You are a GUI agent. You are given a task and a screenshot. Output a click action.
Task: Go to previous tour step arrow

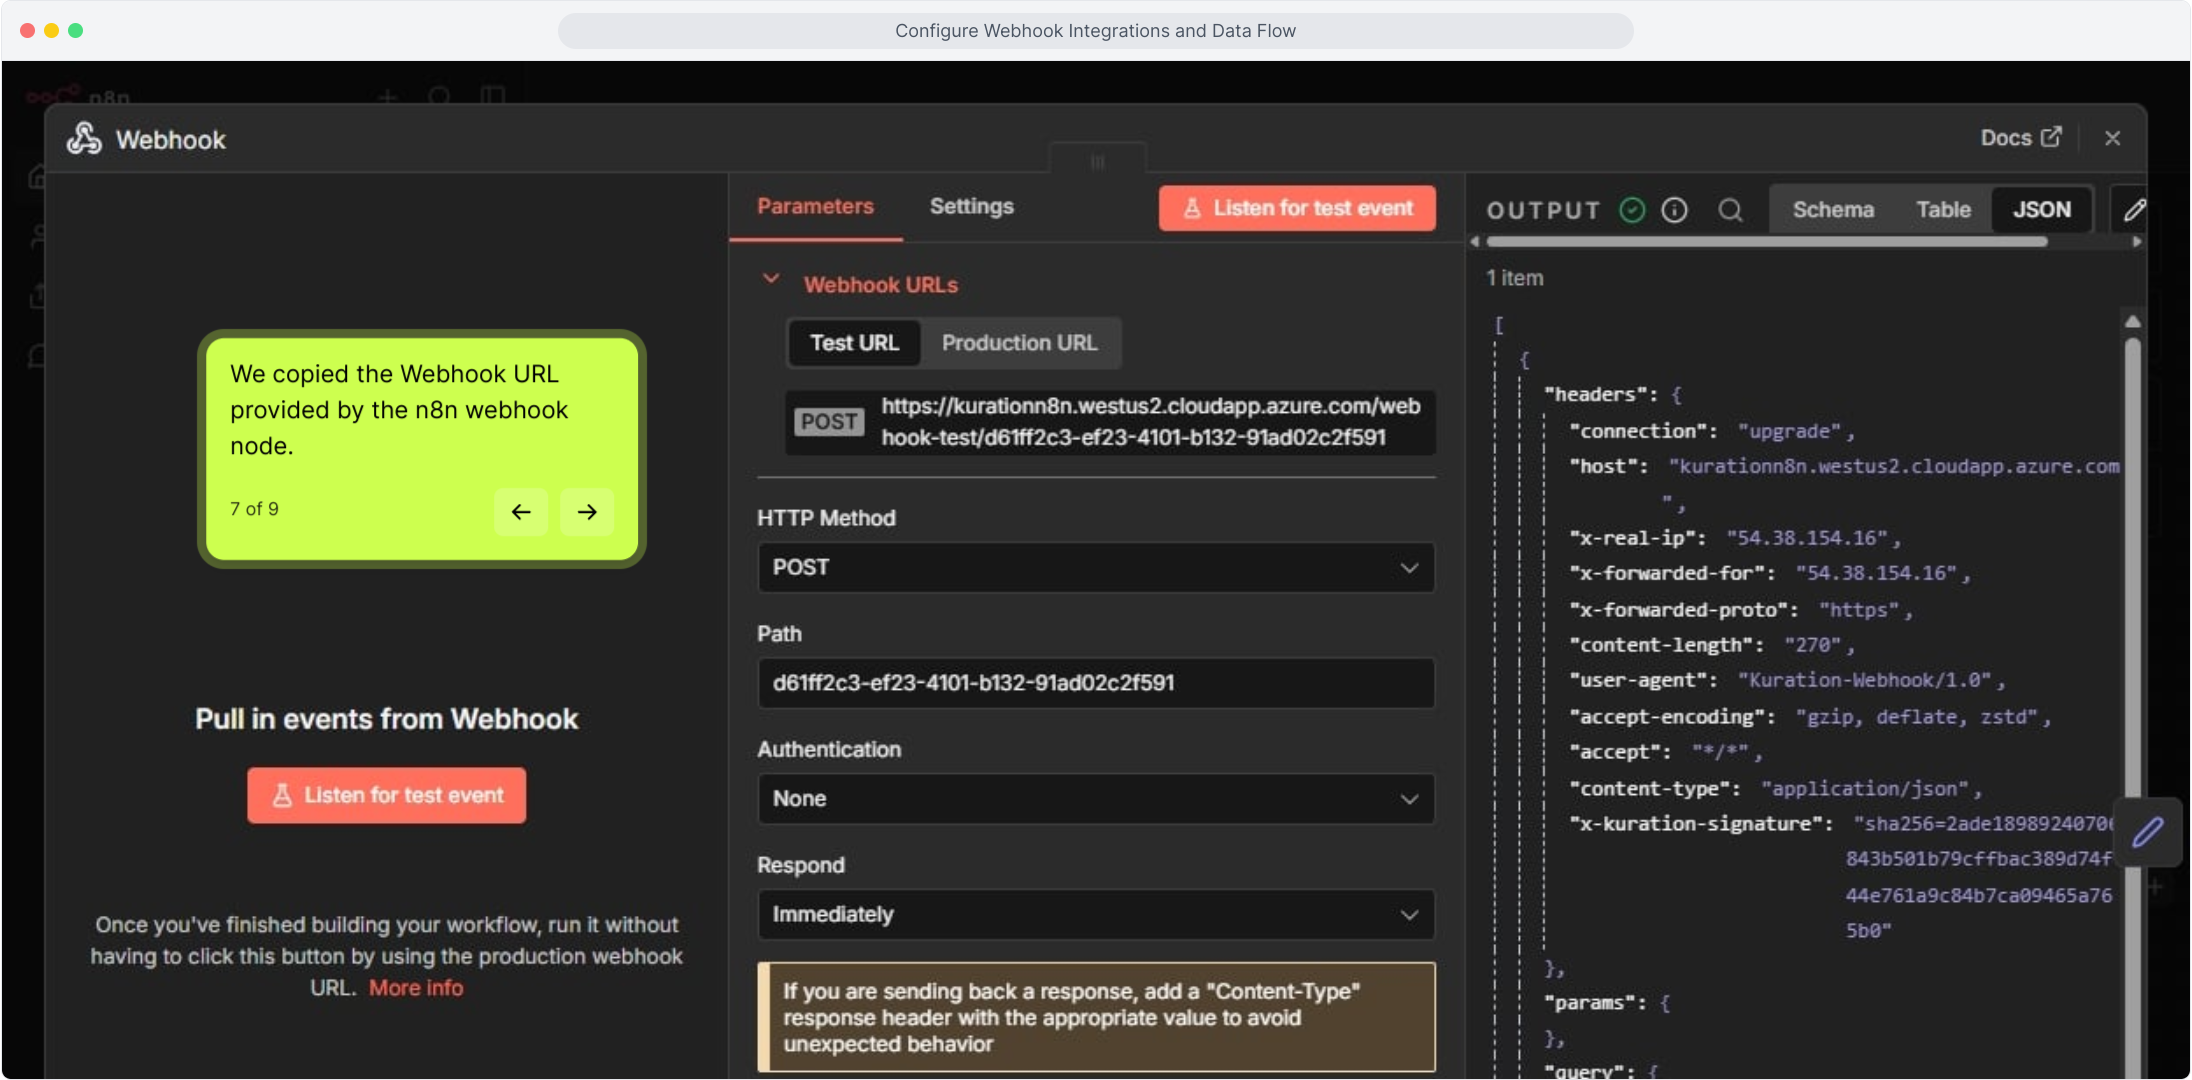pos(521,512)
